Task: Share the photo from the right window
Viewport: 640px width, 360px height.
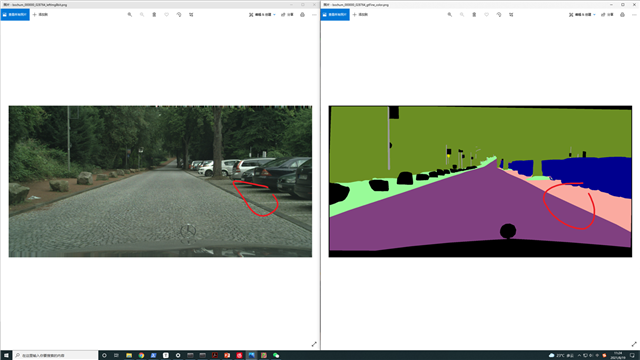Action: coord(607,15)
